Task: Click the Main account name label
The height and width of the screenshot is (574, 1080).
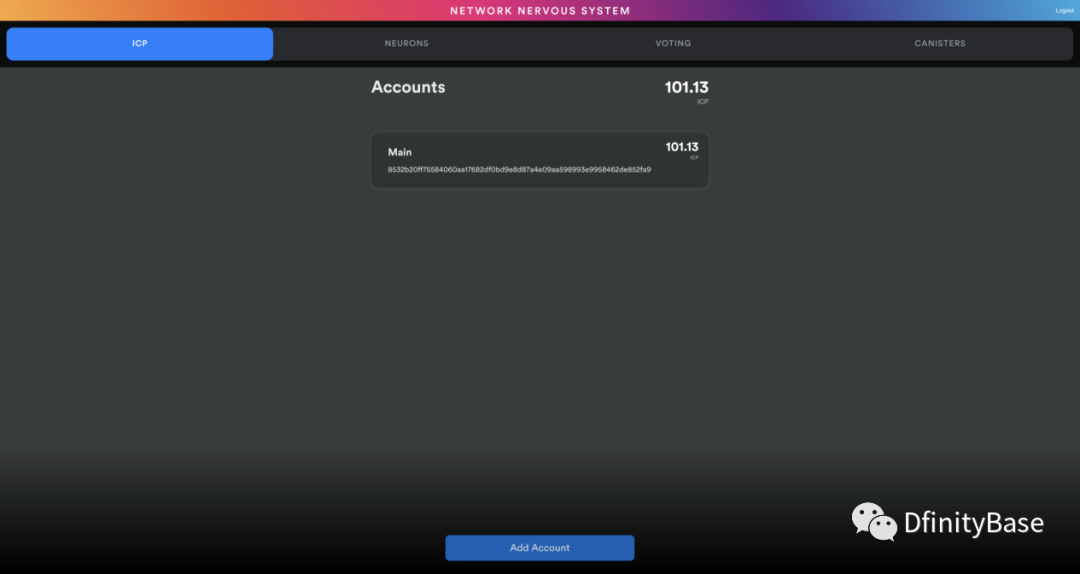Action: click(400, 152)
